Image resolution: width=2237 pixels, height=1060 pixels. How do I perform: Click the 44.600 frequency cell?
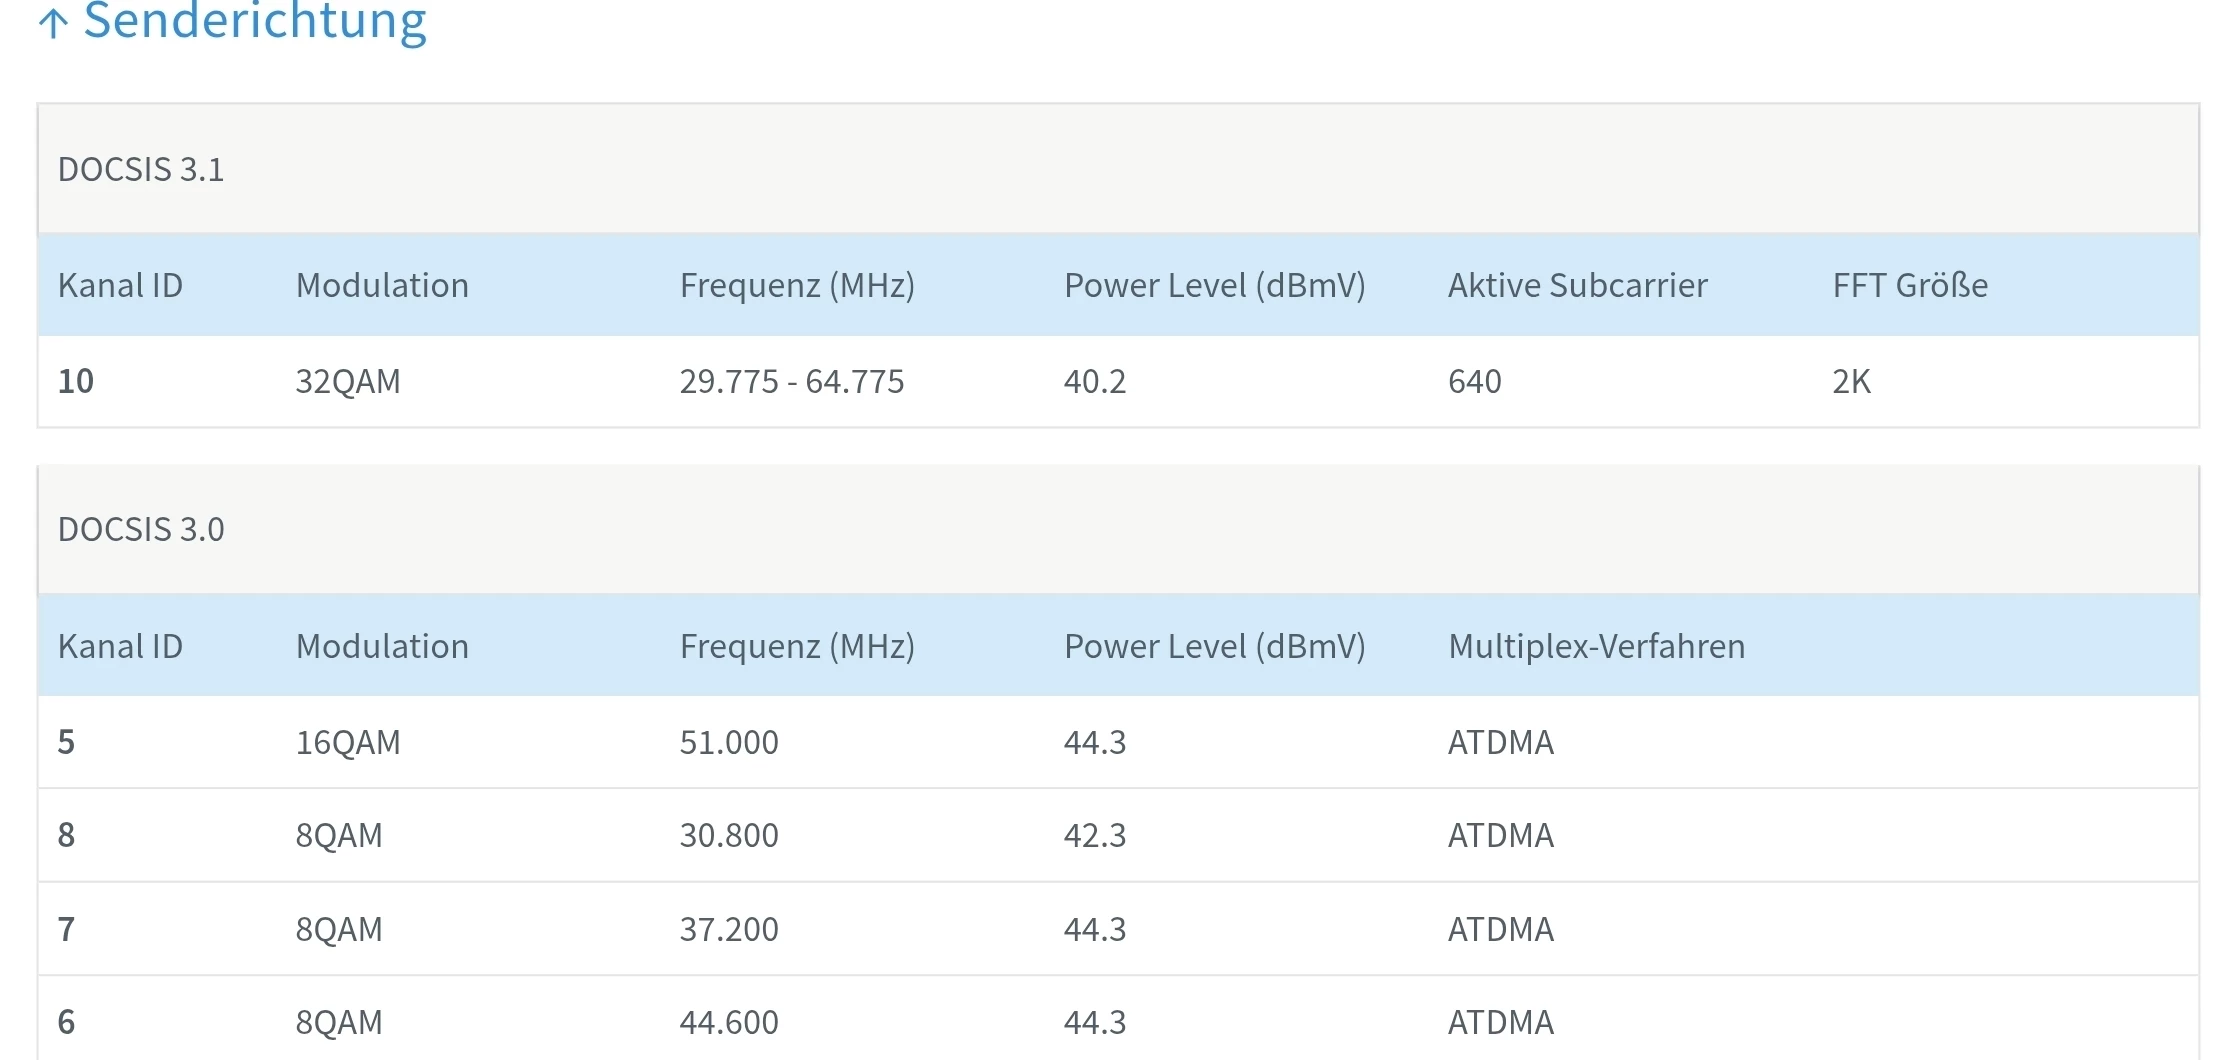(x=729, y=1023)
